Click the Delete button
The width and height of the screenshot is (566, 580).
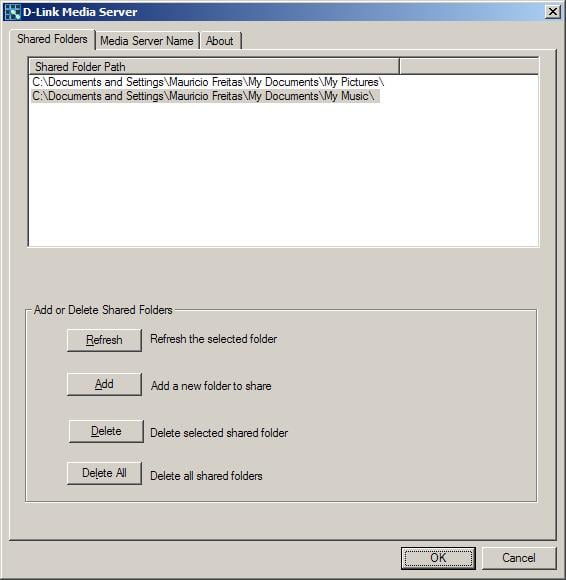pos(106,431)
